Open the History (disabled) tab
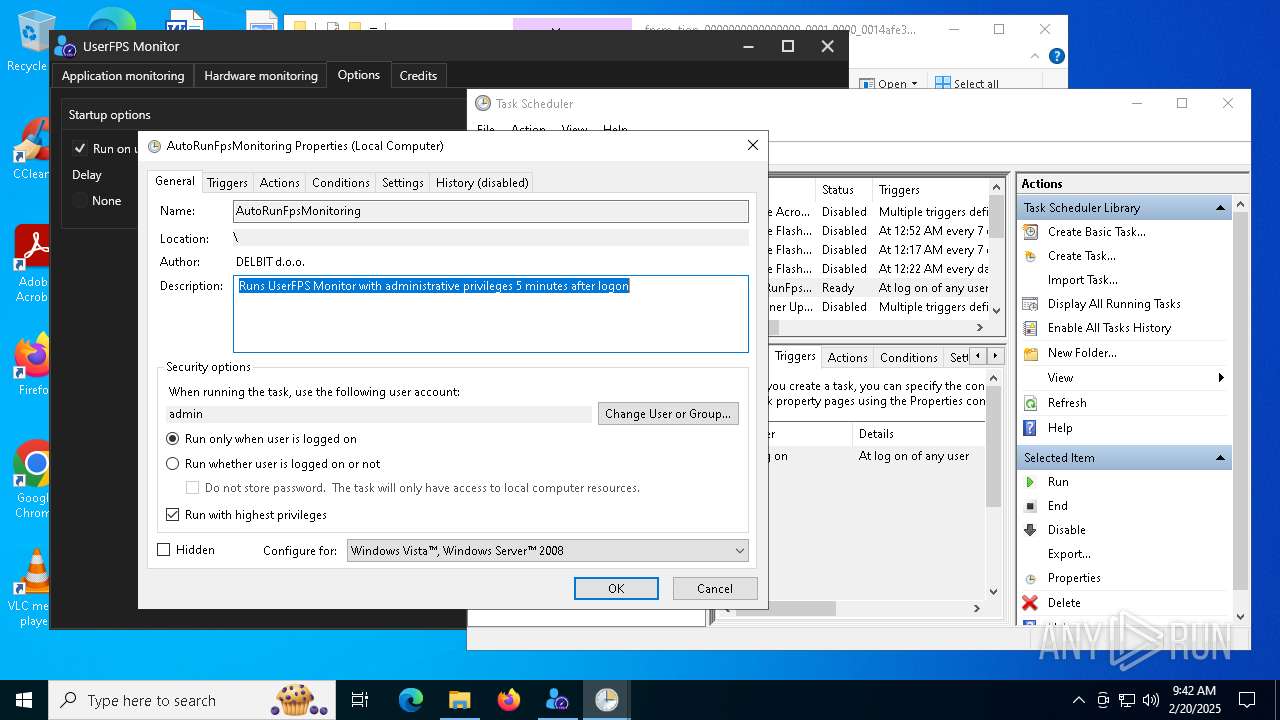The height and width of the screenshot is (720, 1280). coord(482,183)
